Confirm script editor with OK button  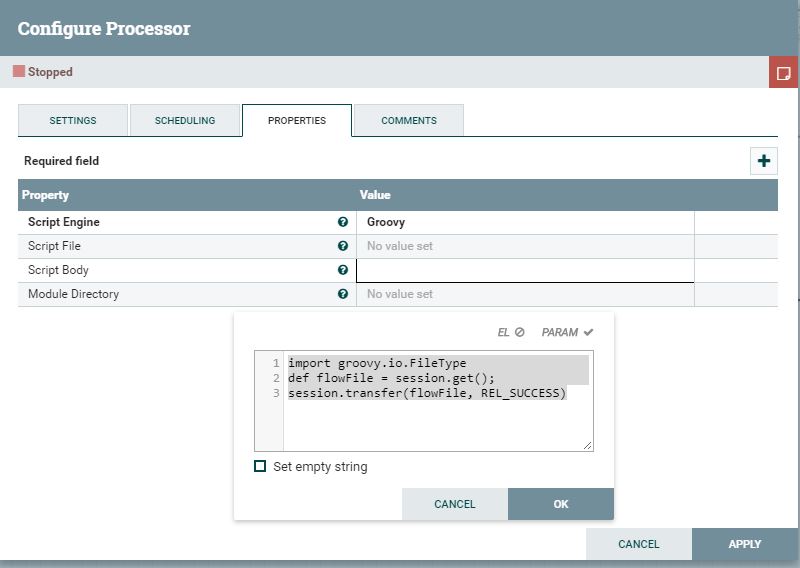click(x=561, y=504)
